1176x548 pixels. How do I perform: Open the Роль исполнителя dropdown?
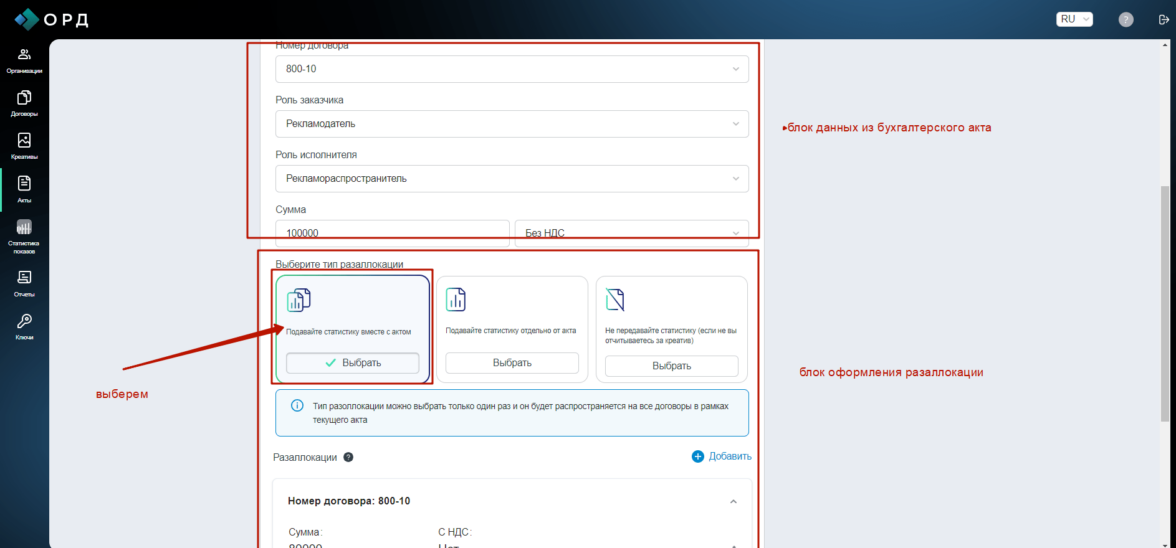tap(512, 178)
